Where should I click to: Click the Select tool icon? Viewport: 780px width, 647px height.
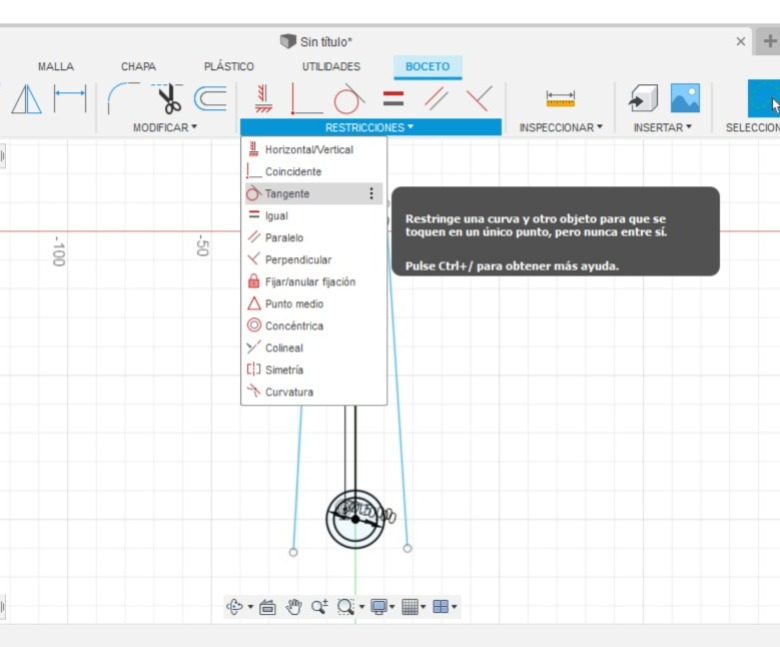(764, 98)
